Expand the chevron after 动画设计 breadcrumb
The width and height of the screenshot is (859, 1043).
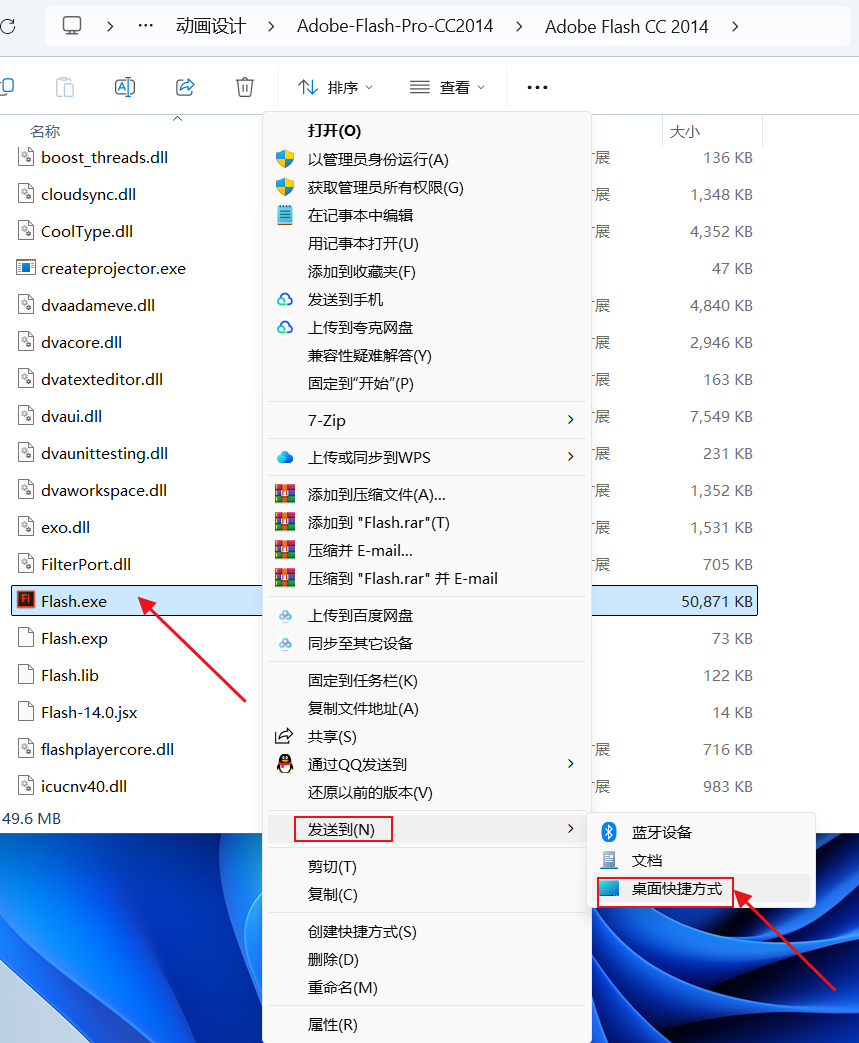(x=271, y=27)
